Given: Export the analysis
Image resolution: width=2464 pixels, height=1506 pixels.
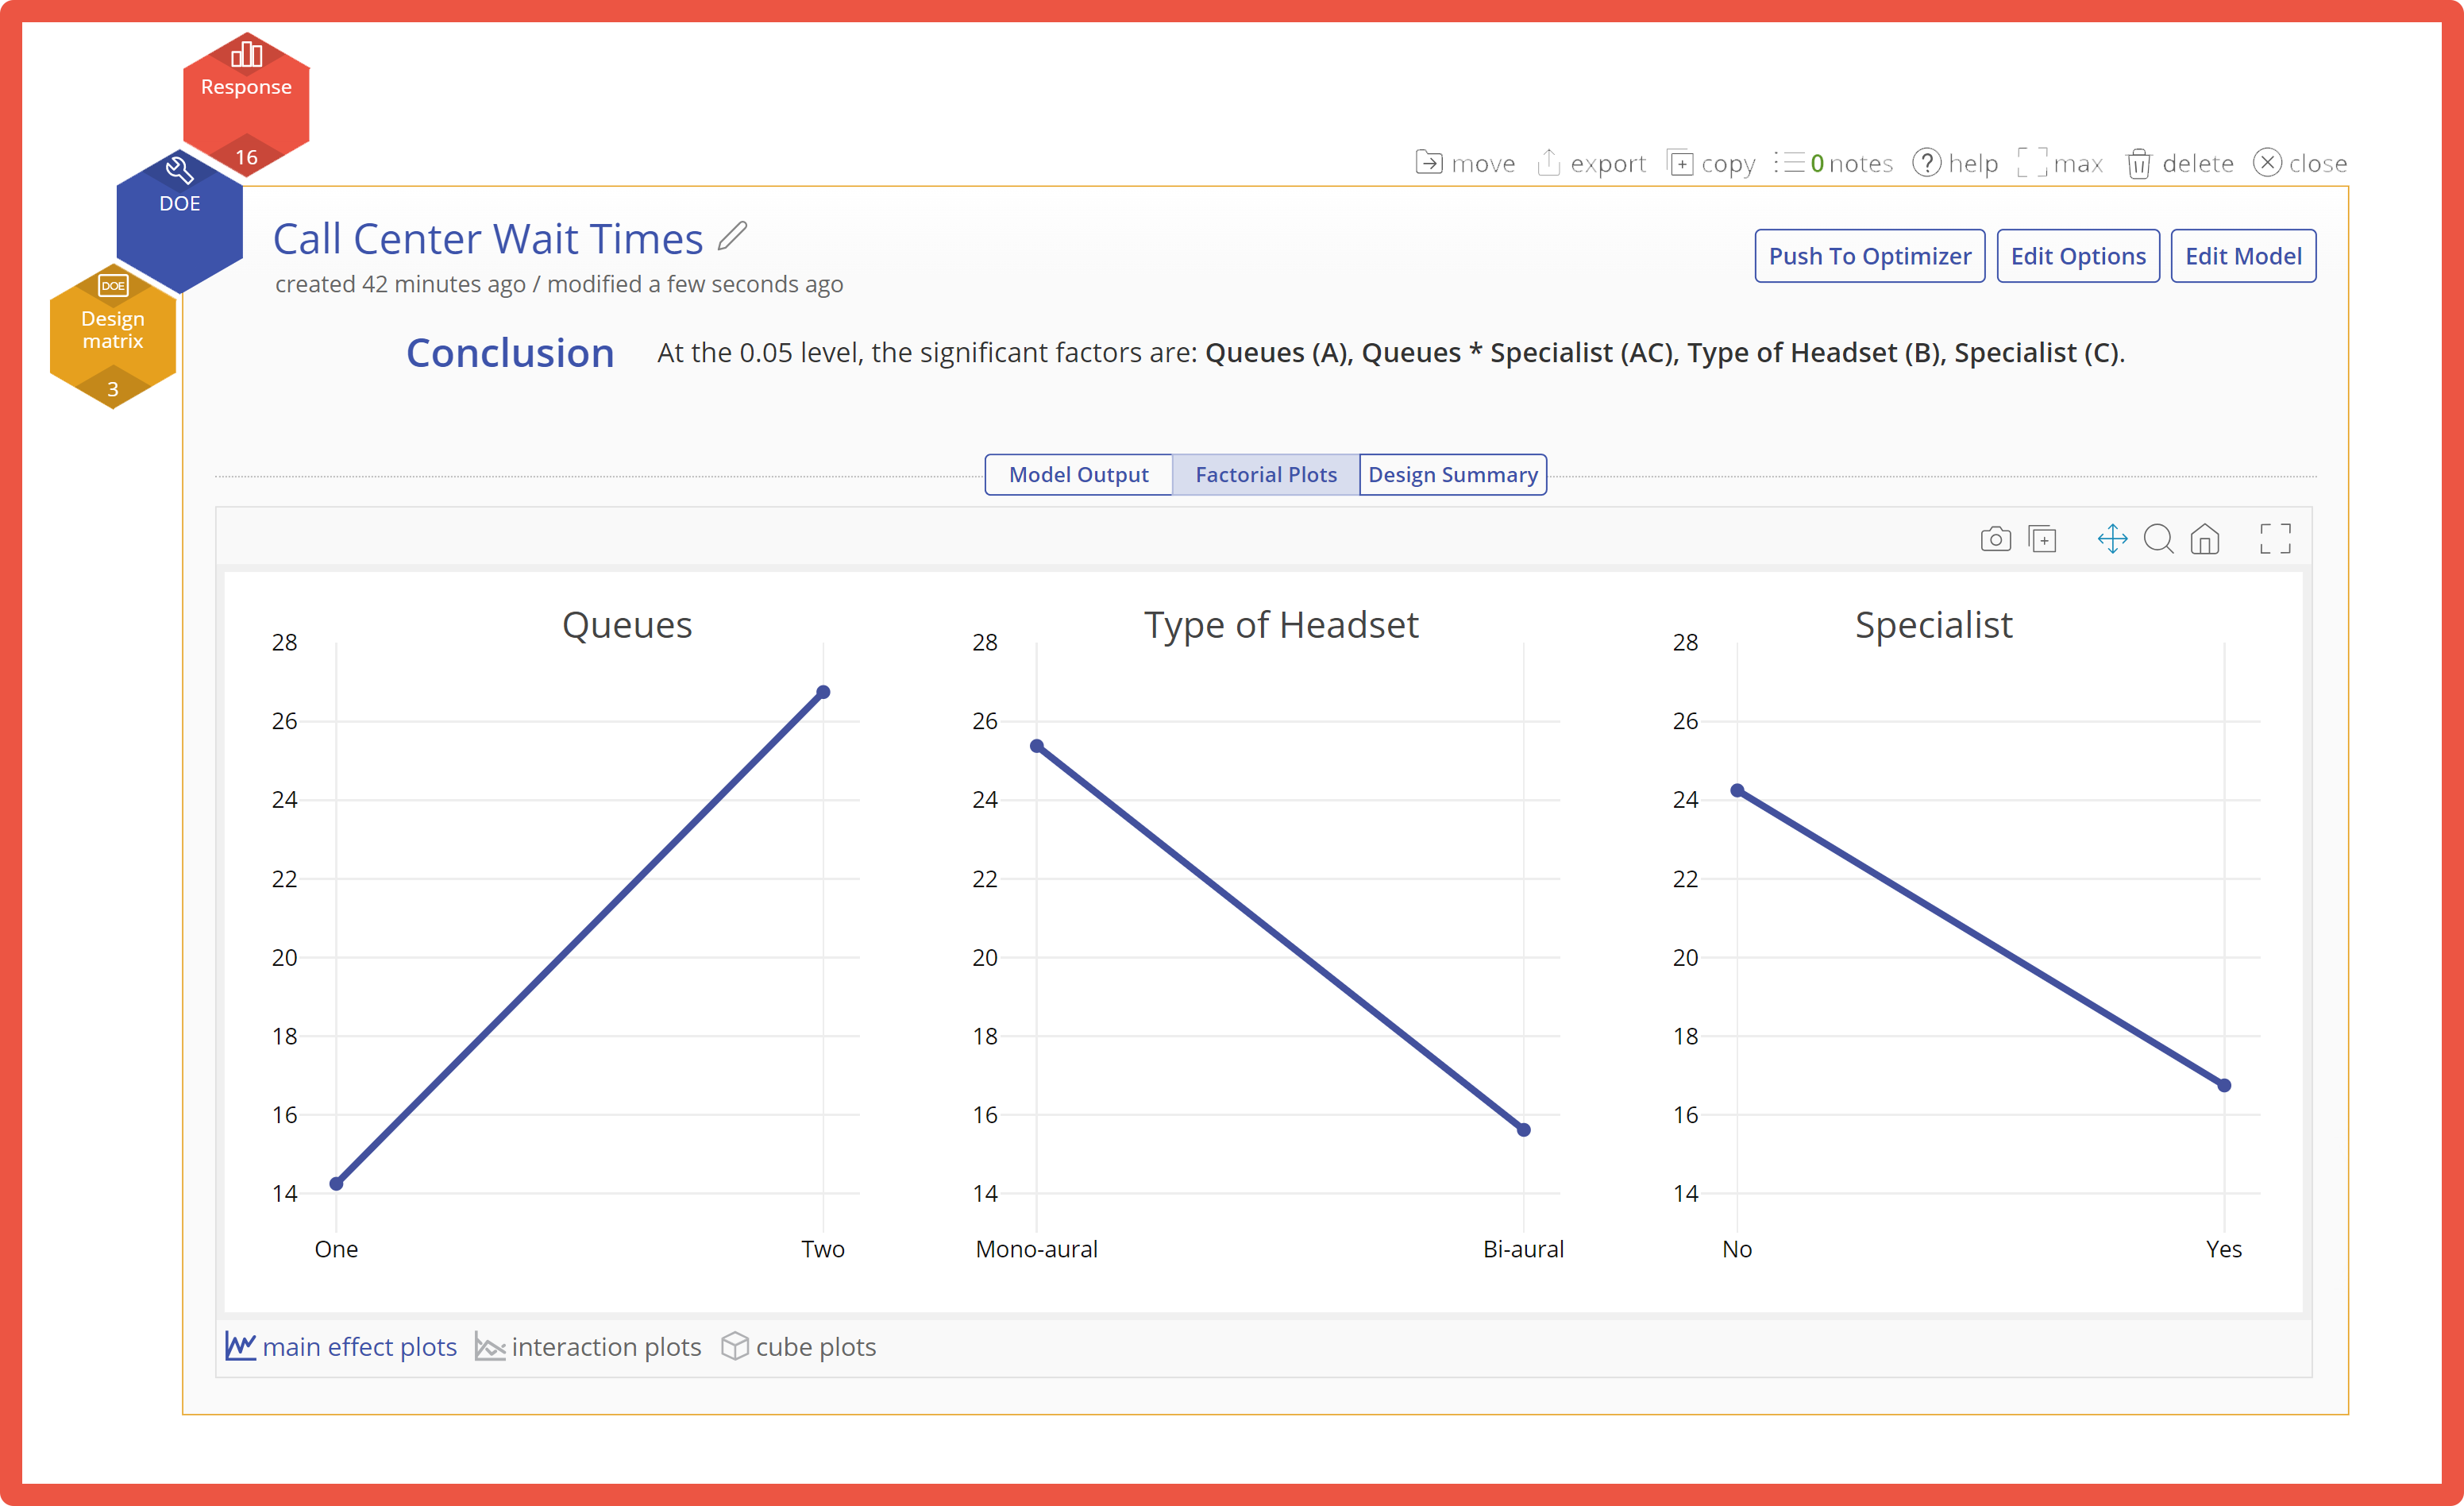Looking at the screenshot, I should [1591, 163].
